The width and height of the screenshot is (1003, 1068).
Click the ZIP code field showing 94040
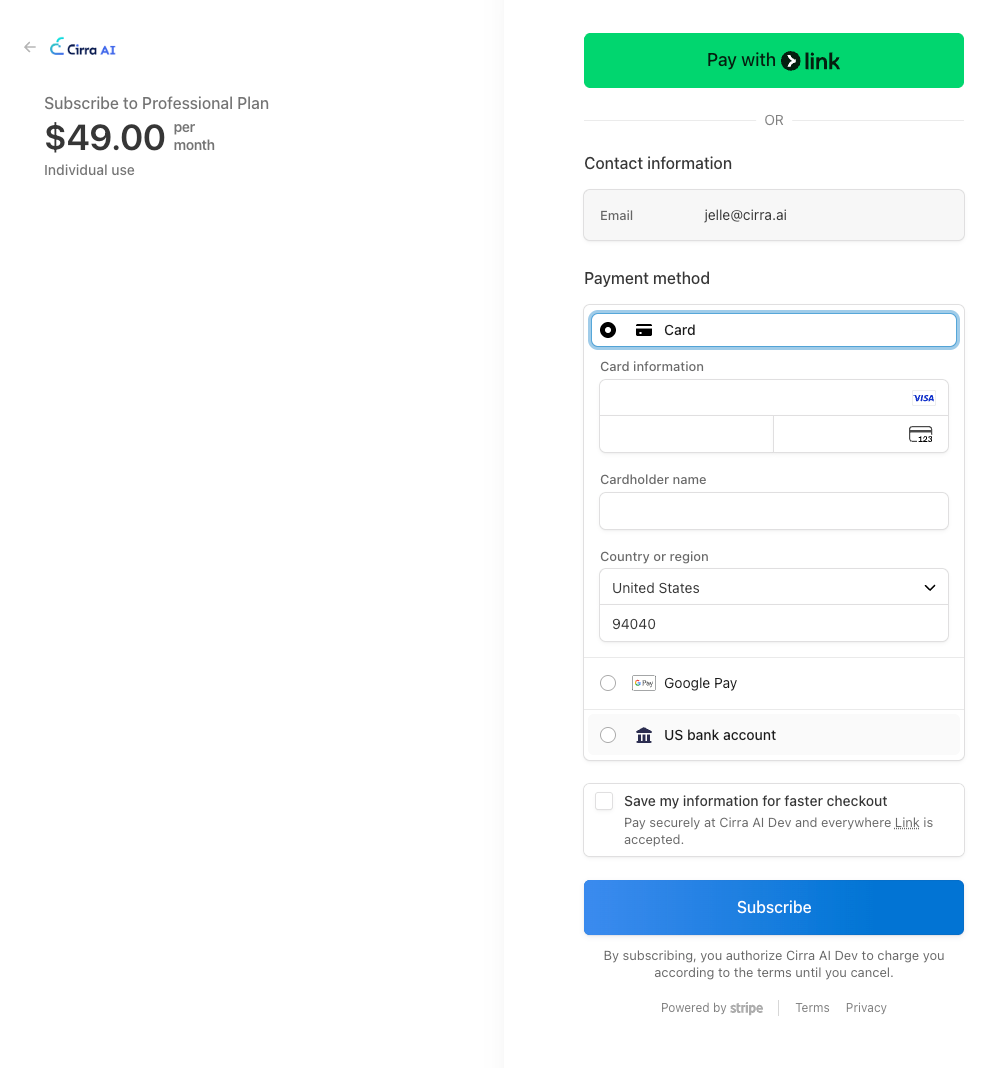[x=773, y=624]
